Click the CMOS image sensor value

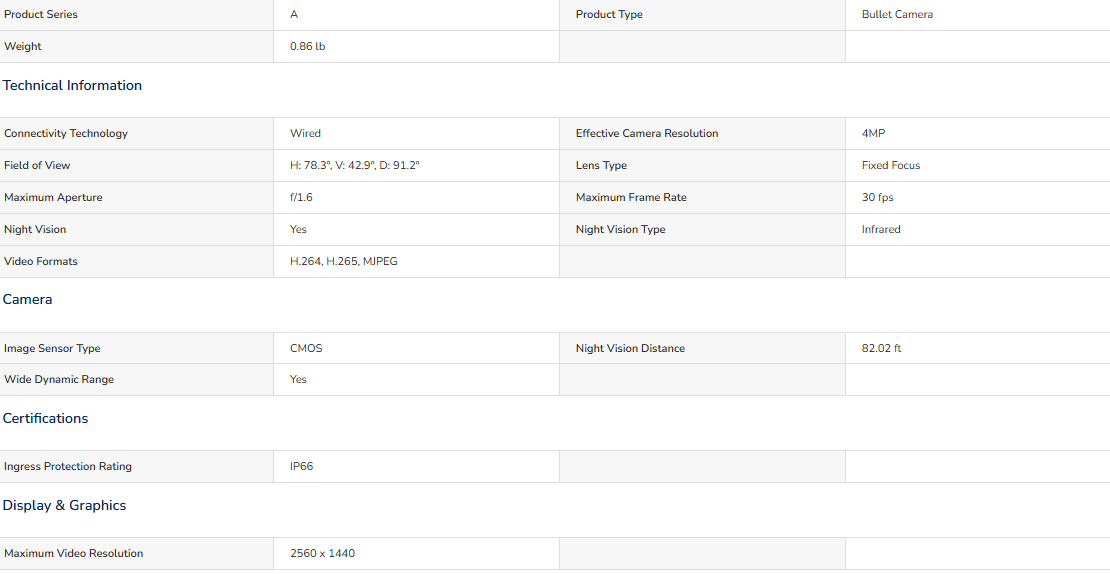[x=306, y=348]
